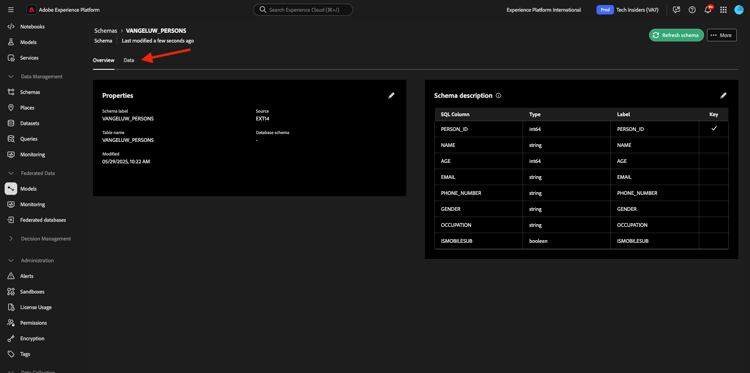Go to Schemas in Data Management
This screenshot has height=373, width=750.
(x=30, y=92)
